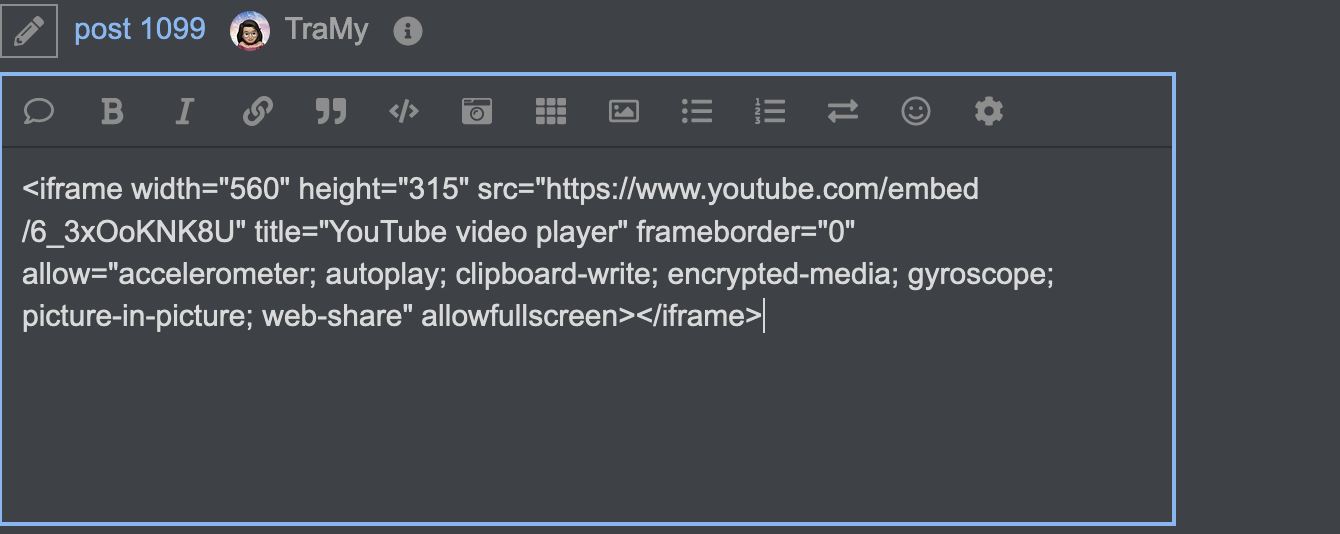This screenshot has height=534, width=1340.
Task: Insert a bulleted list
Action: tap(697, 111)
